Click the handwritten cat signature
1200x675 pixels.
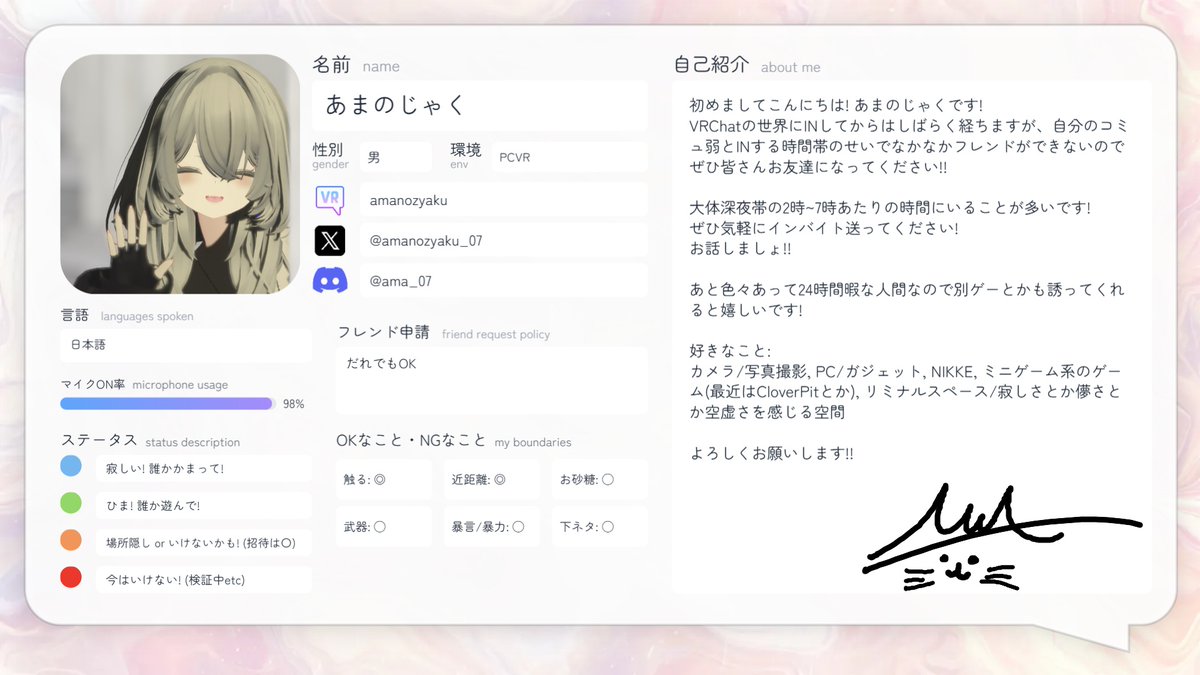point(1003,537)
